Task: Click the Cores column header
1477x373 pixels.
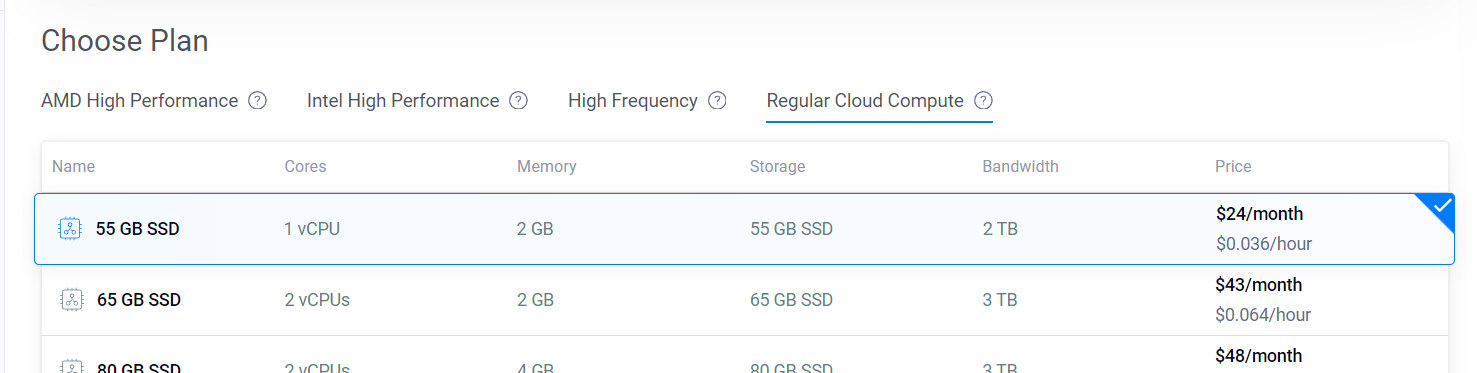Action: (305, 166)
